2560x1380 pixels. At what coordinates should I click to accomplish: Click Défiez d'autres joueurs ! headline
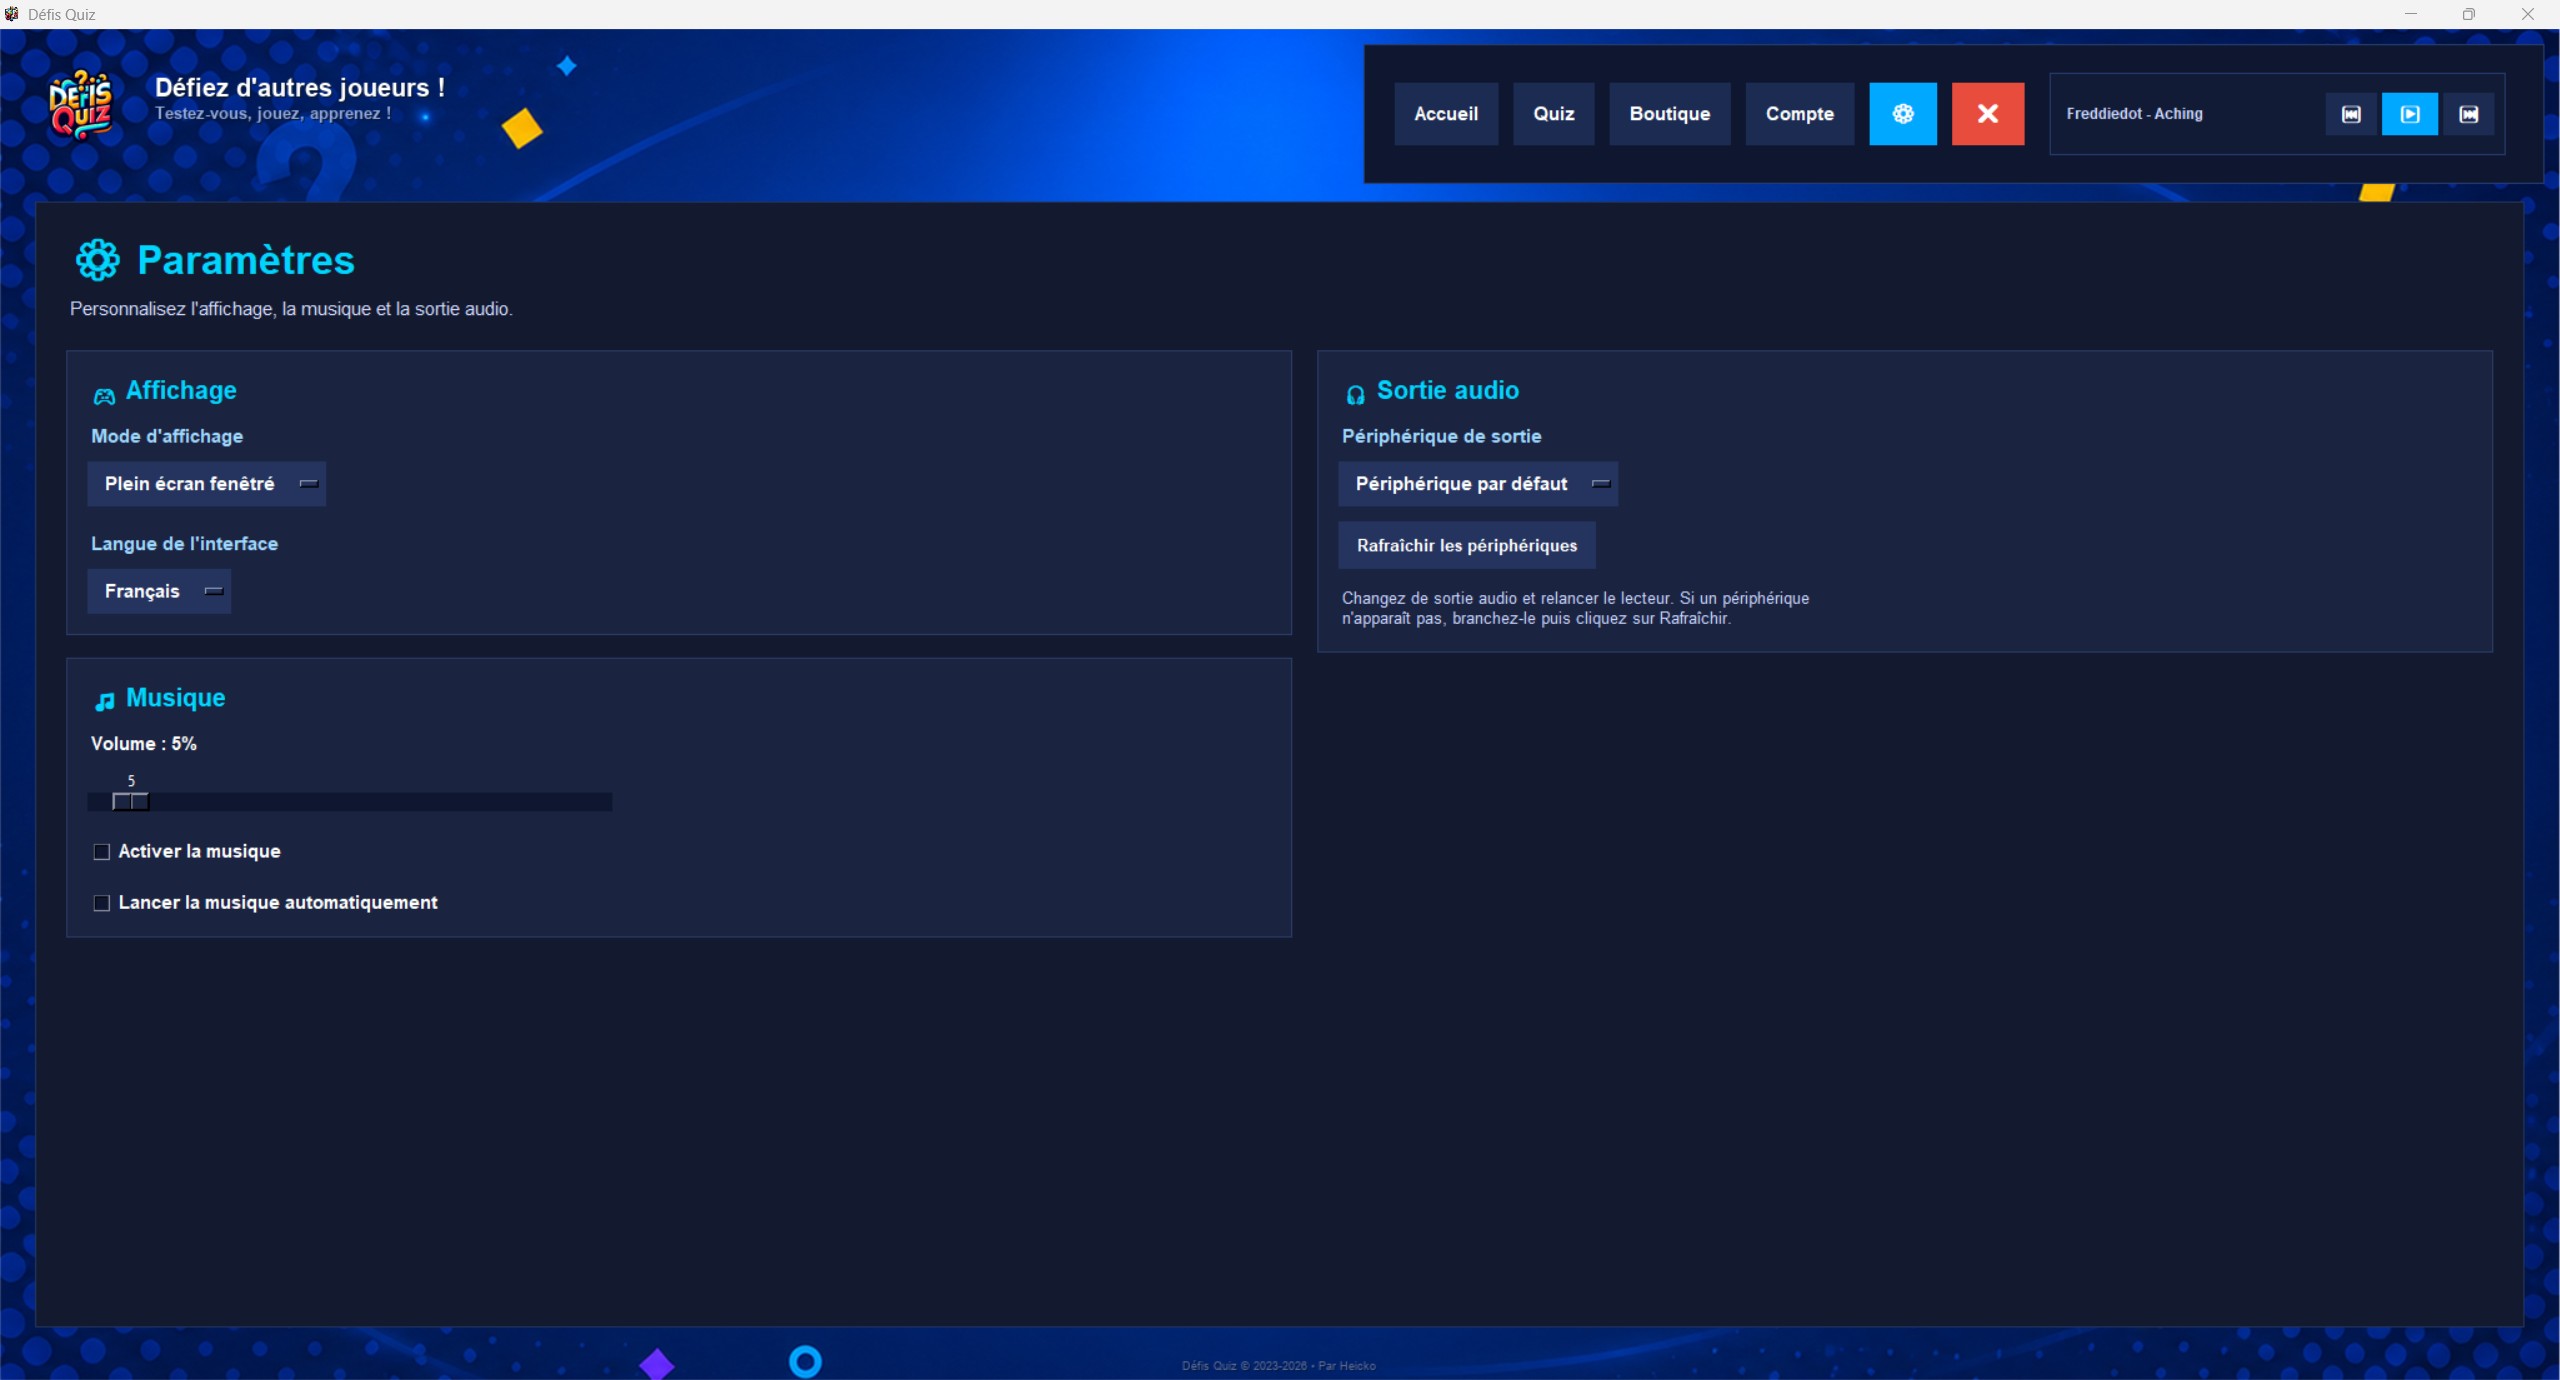(x=300, y=88)
